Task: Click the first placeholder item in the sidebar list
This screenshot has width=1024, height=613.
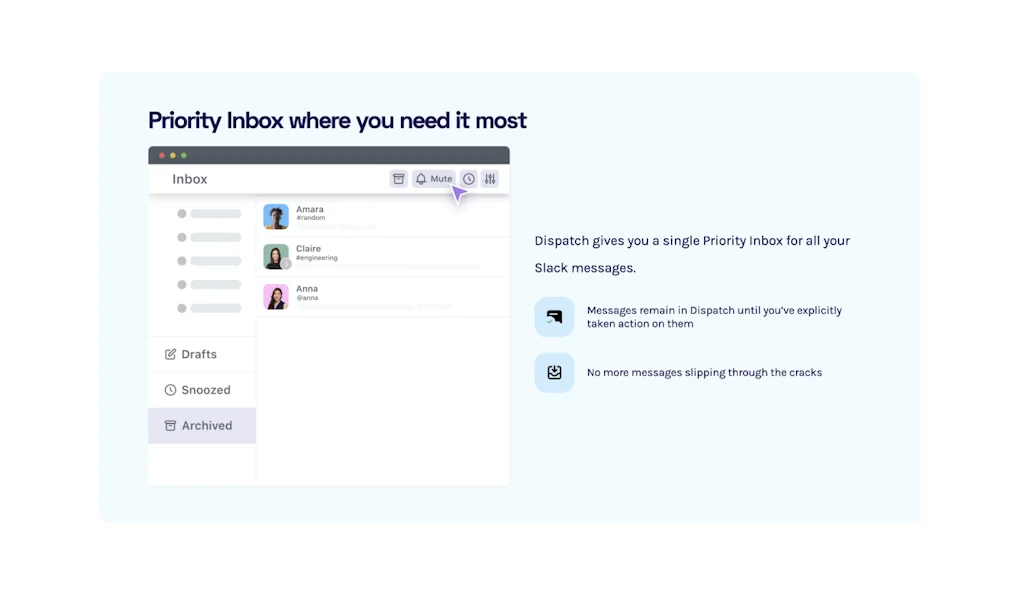Action: point(210,214)
